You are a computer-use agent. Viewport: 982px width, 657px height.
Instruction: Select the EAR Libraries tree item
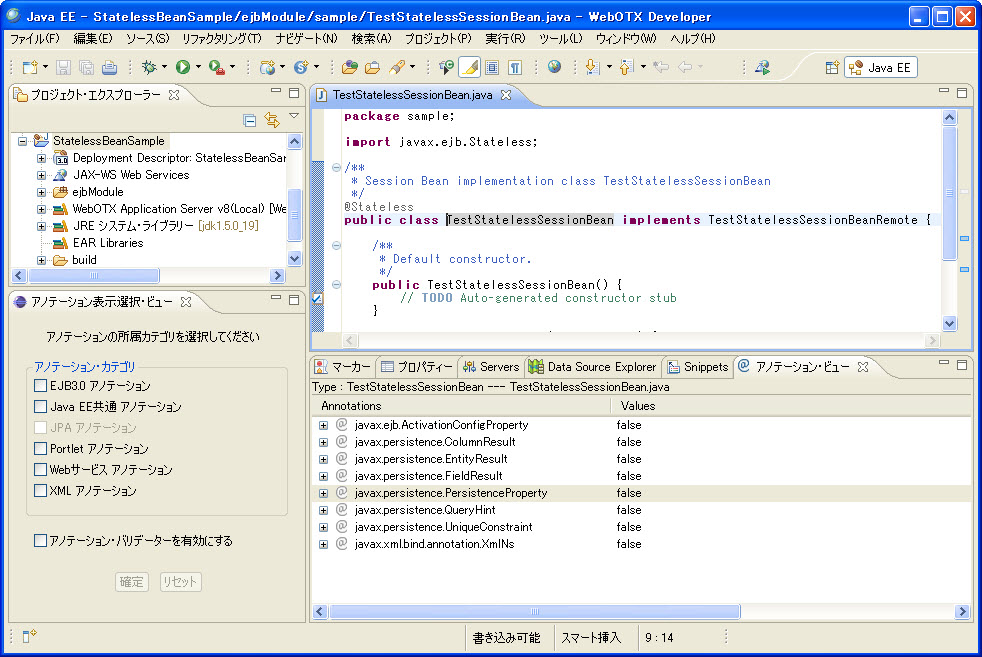107,243
